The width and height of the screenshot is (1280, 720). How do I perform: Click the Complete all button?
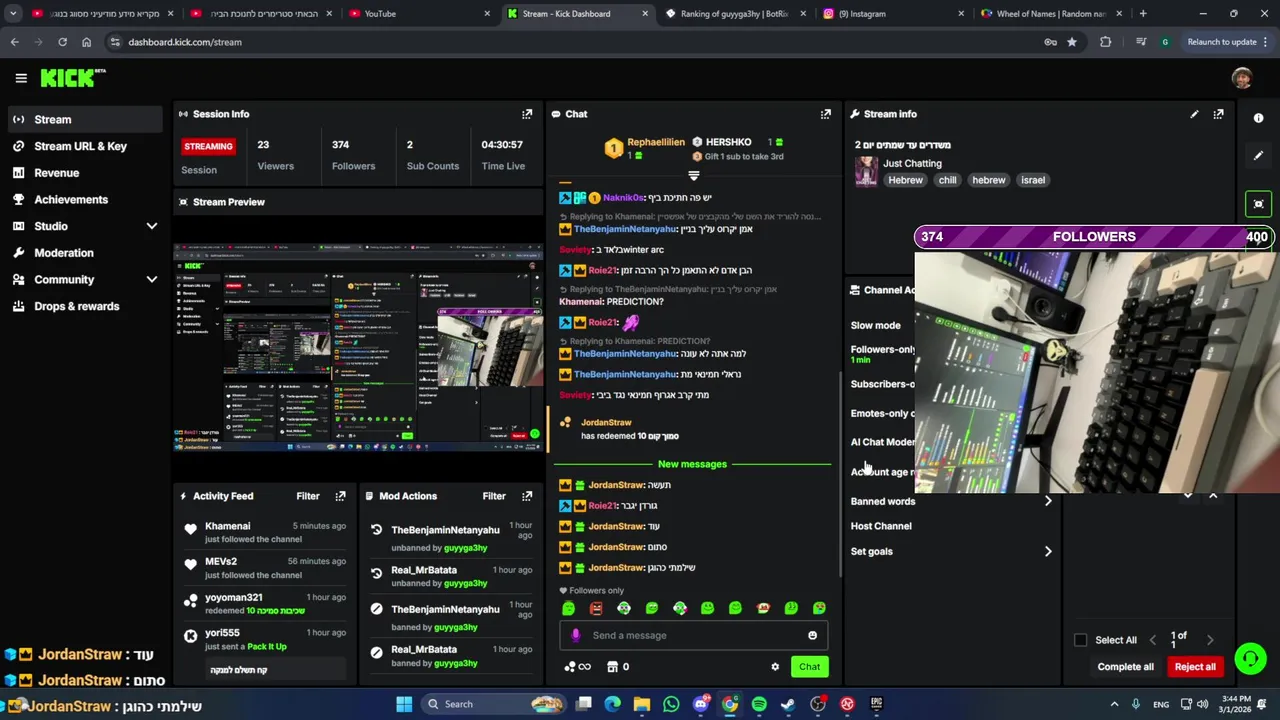[x=1125, y=667]
